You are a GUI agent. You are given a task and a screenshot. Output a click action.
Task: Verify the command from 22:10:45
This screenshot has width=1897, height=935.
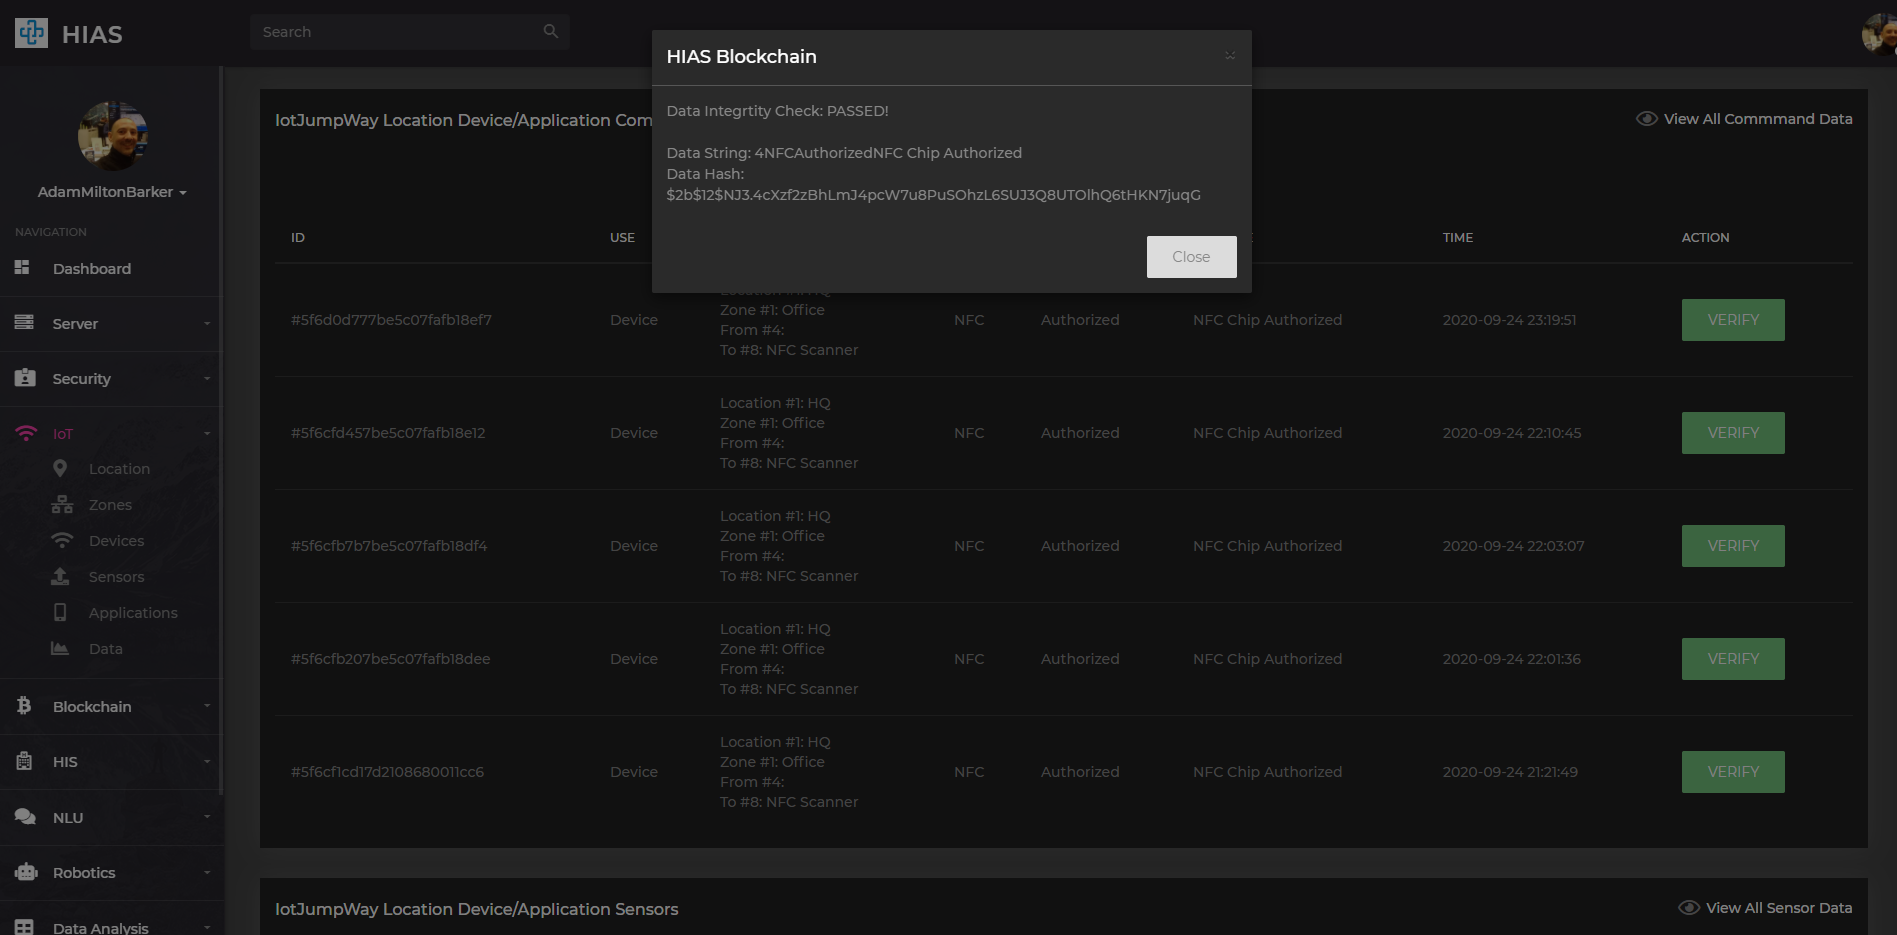tap(1733, 433)
